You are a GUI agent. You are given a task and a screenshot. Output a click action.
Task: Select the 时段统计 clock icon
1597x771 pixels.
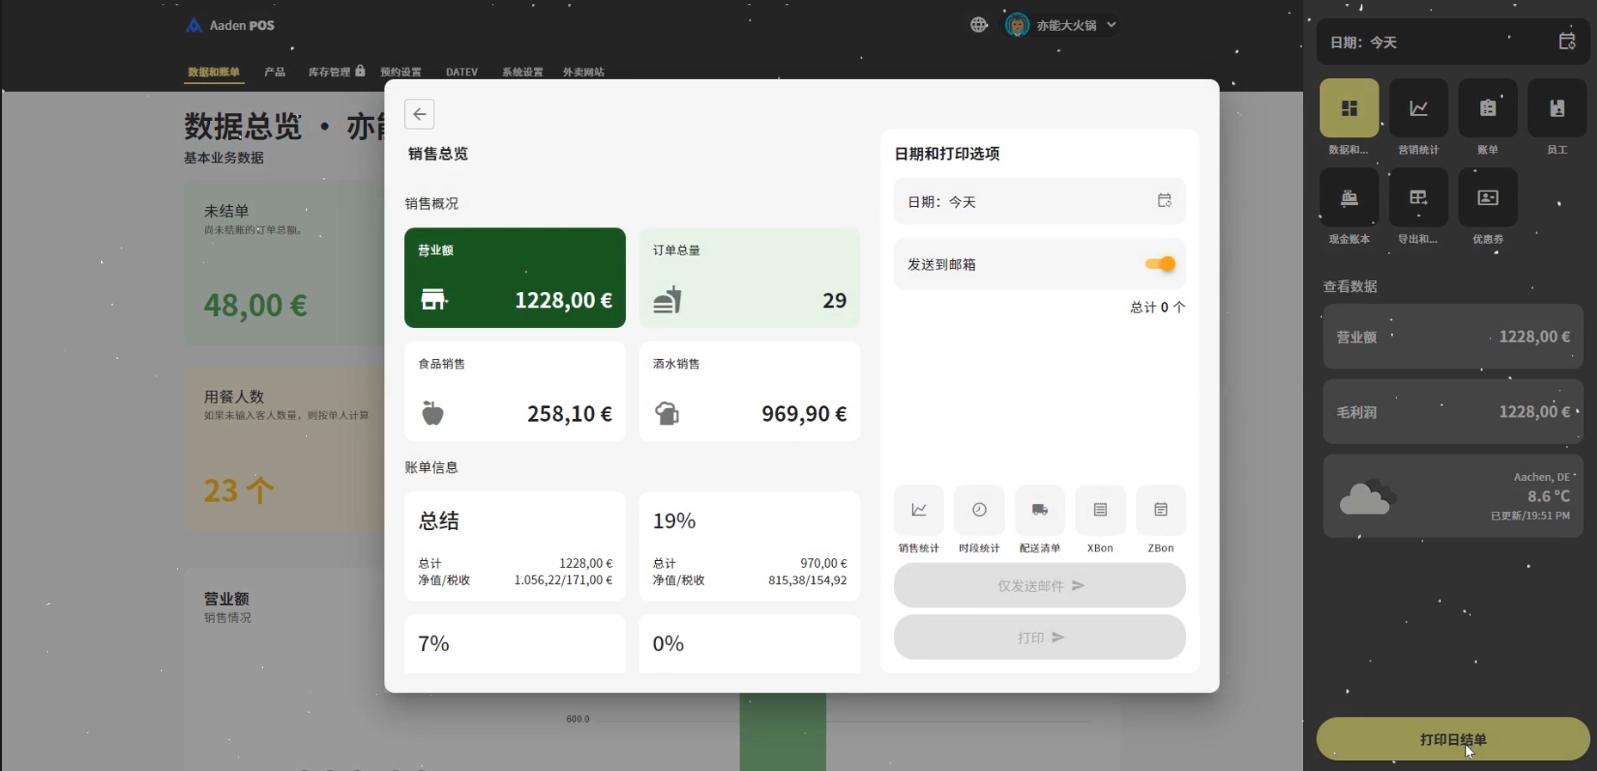pyautogui.click(x=979, y=510)
